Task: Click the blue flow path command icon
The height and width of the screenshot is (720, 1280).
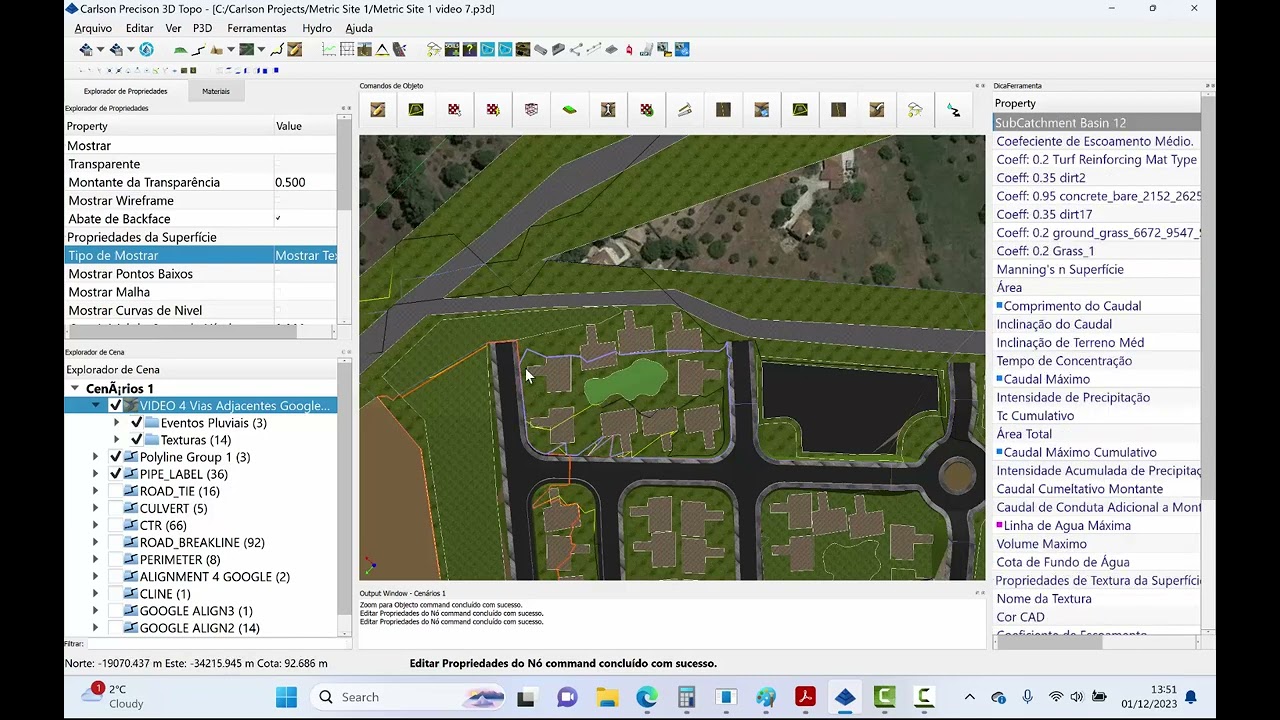Action: click(x=953, y=110)
